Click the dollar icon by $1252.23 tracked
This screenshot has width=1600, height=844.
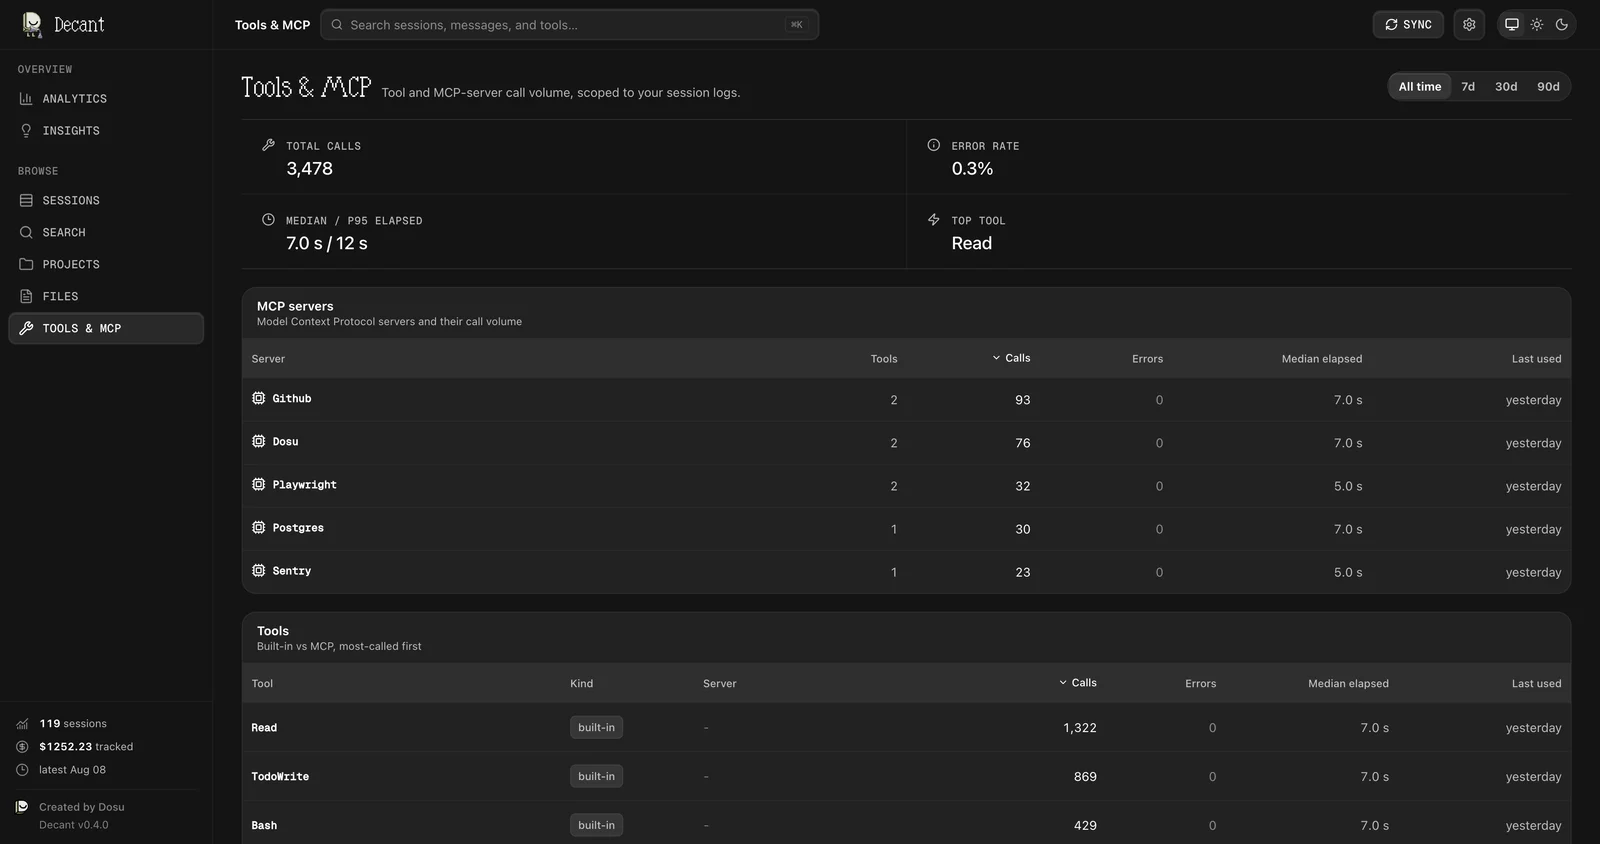[22, 747]
